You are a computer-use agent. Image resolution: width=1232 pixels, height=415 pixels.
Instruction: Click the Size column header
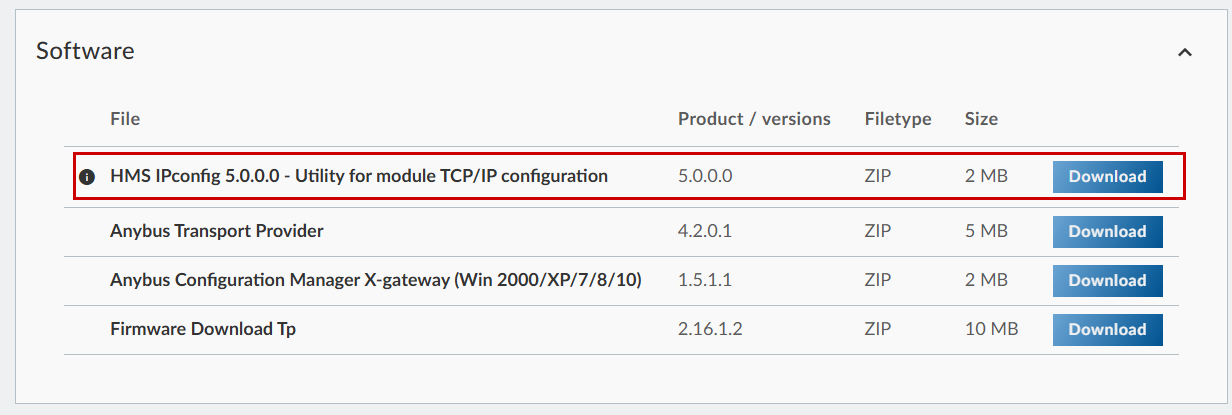click(981, 119)
